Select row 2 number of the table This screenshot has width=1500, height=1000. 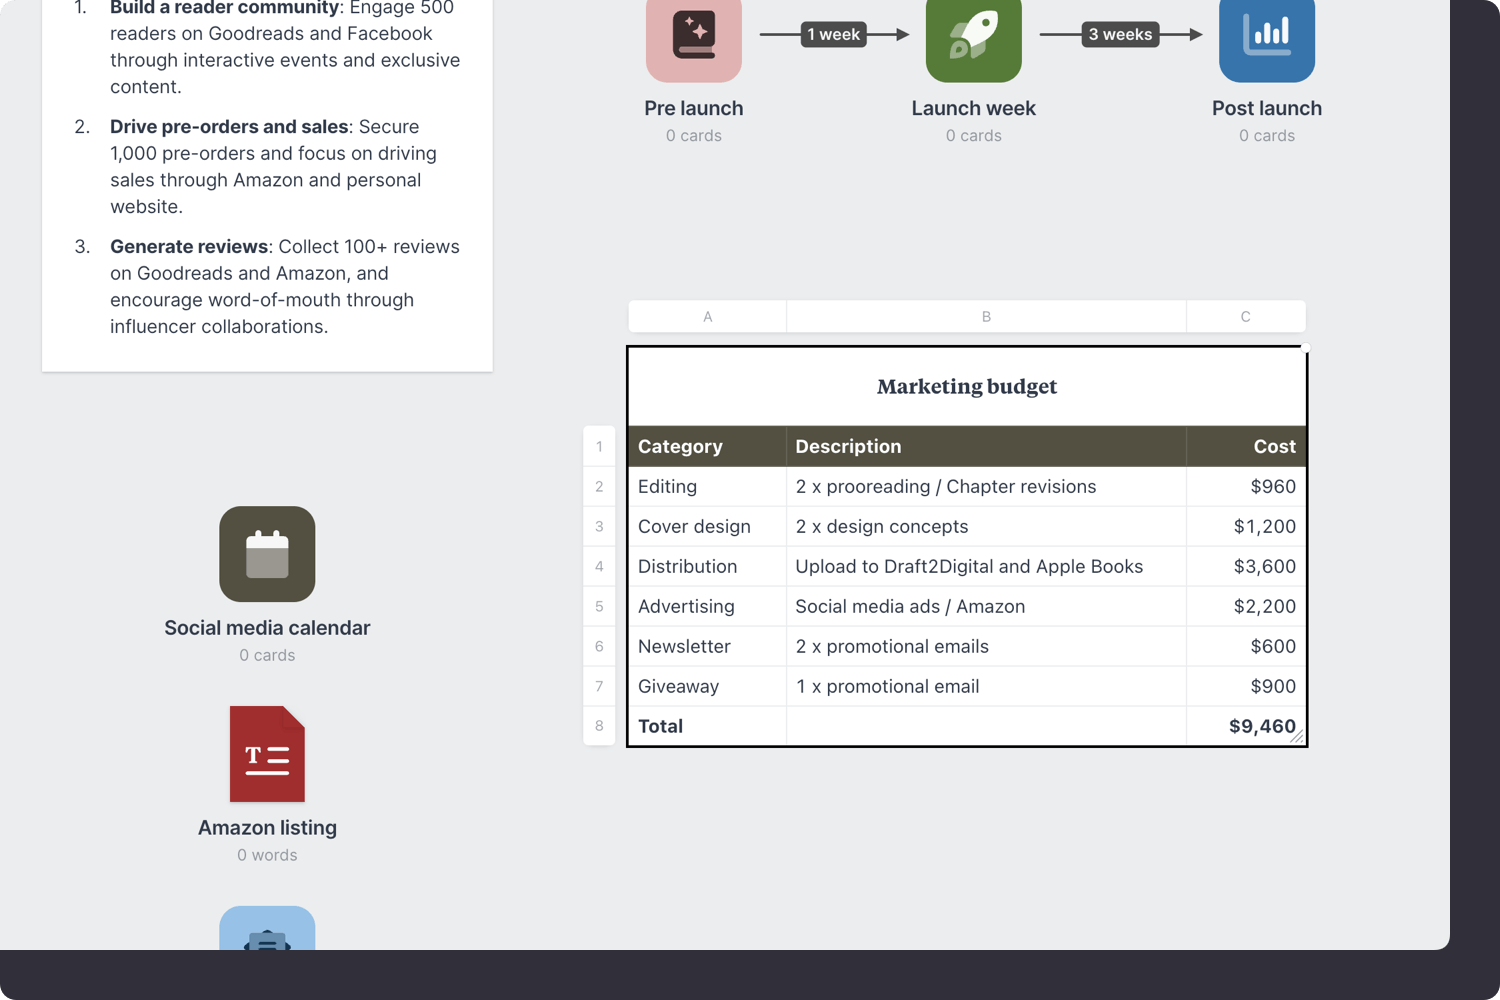point(599,486)
